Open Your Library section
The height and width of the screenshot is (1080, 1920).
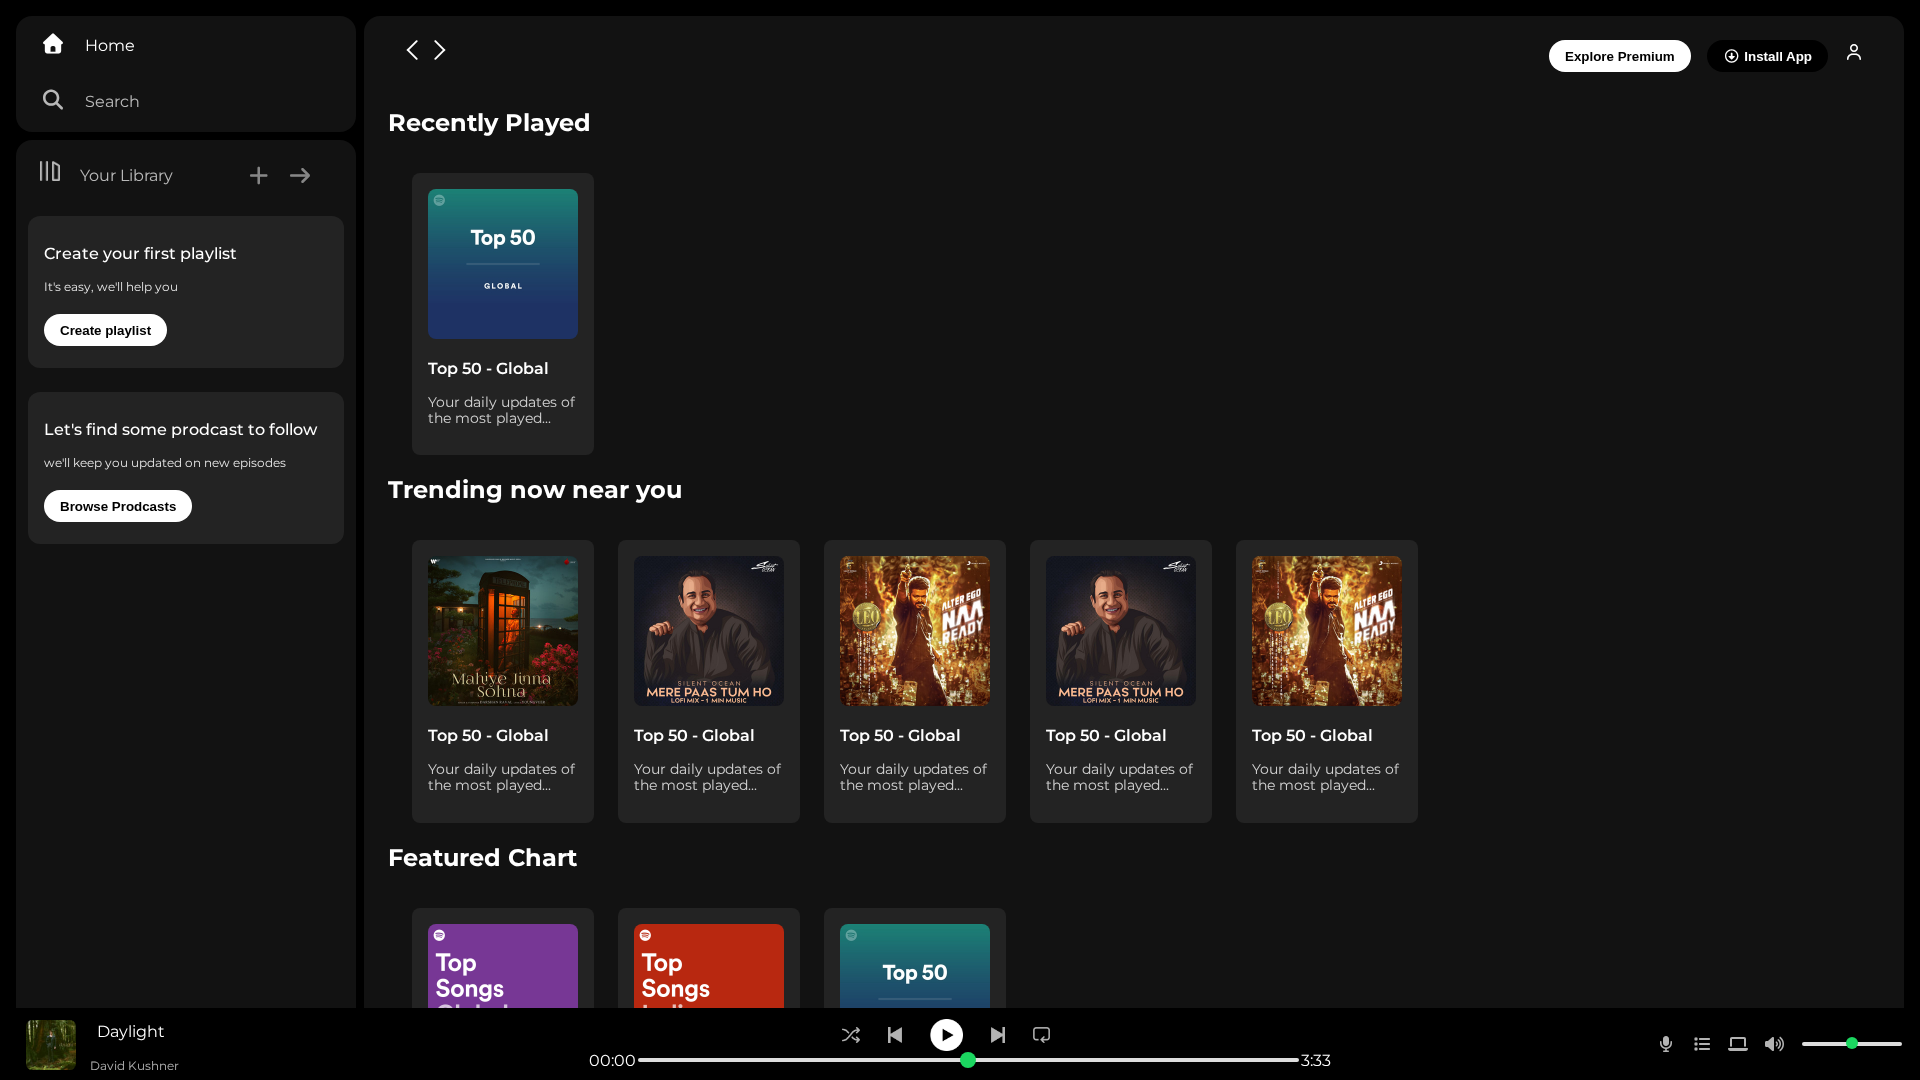[126, 175]
